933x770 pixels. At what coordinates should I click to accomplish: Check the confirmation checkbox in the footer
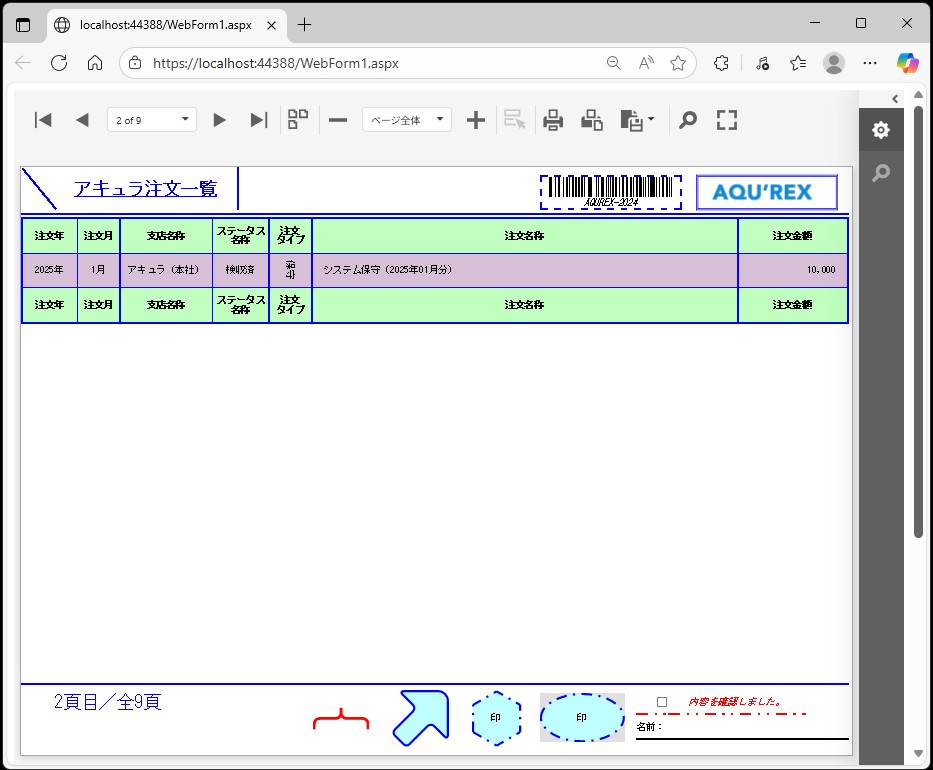[662, 702]
